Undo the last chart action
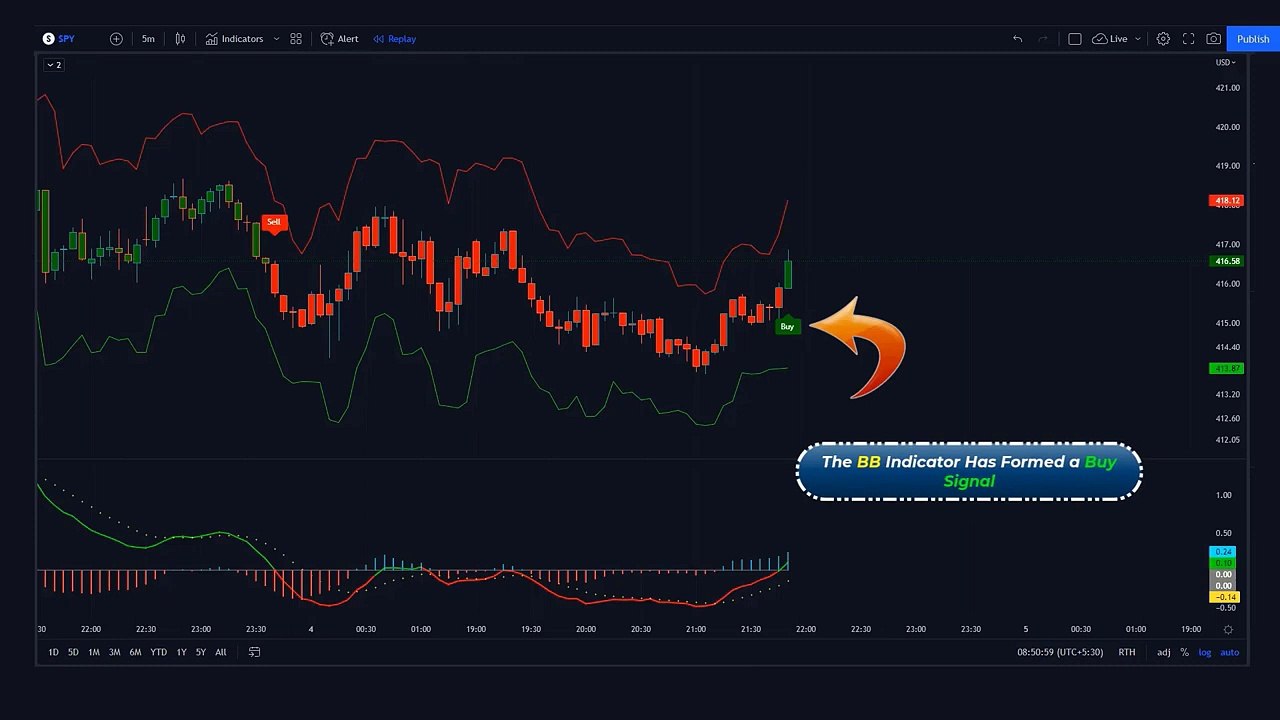The height and width of the screenshot is (720, 1280). pyautogui.click(x=1017, y=39)
